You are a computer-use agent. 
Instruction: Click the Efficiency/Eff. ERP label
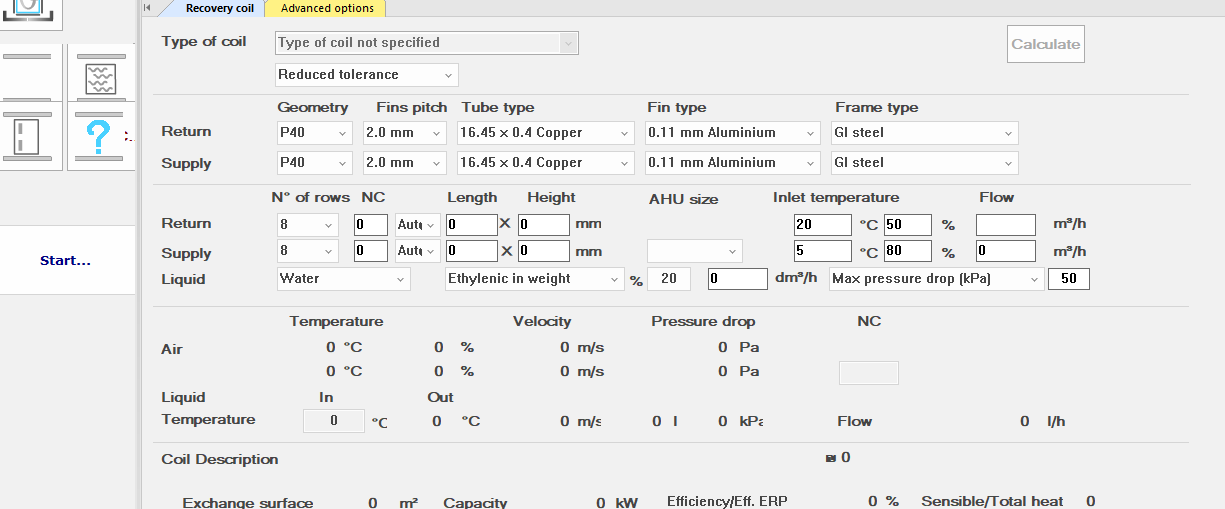click(727, 500)
